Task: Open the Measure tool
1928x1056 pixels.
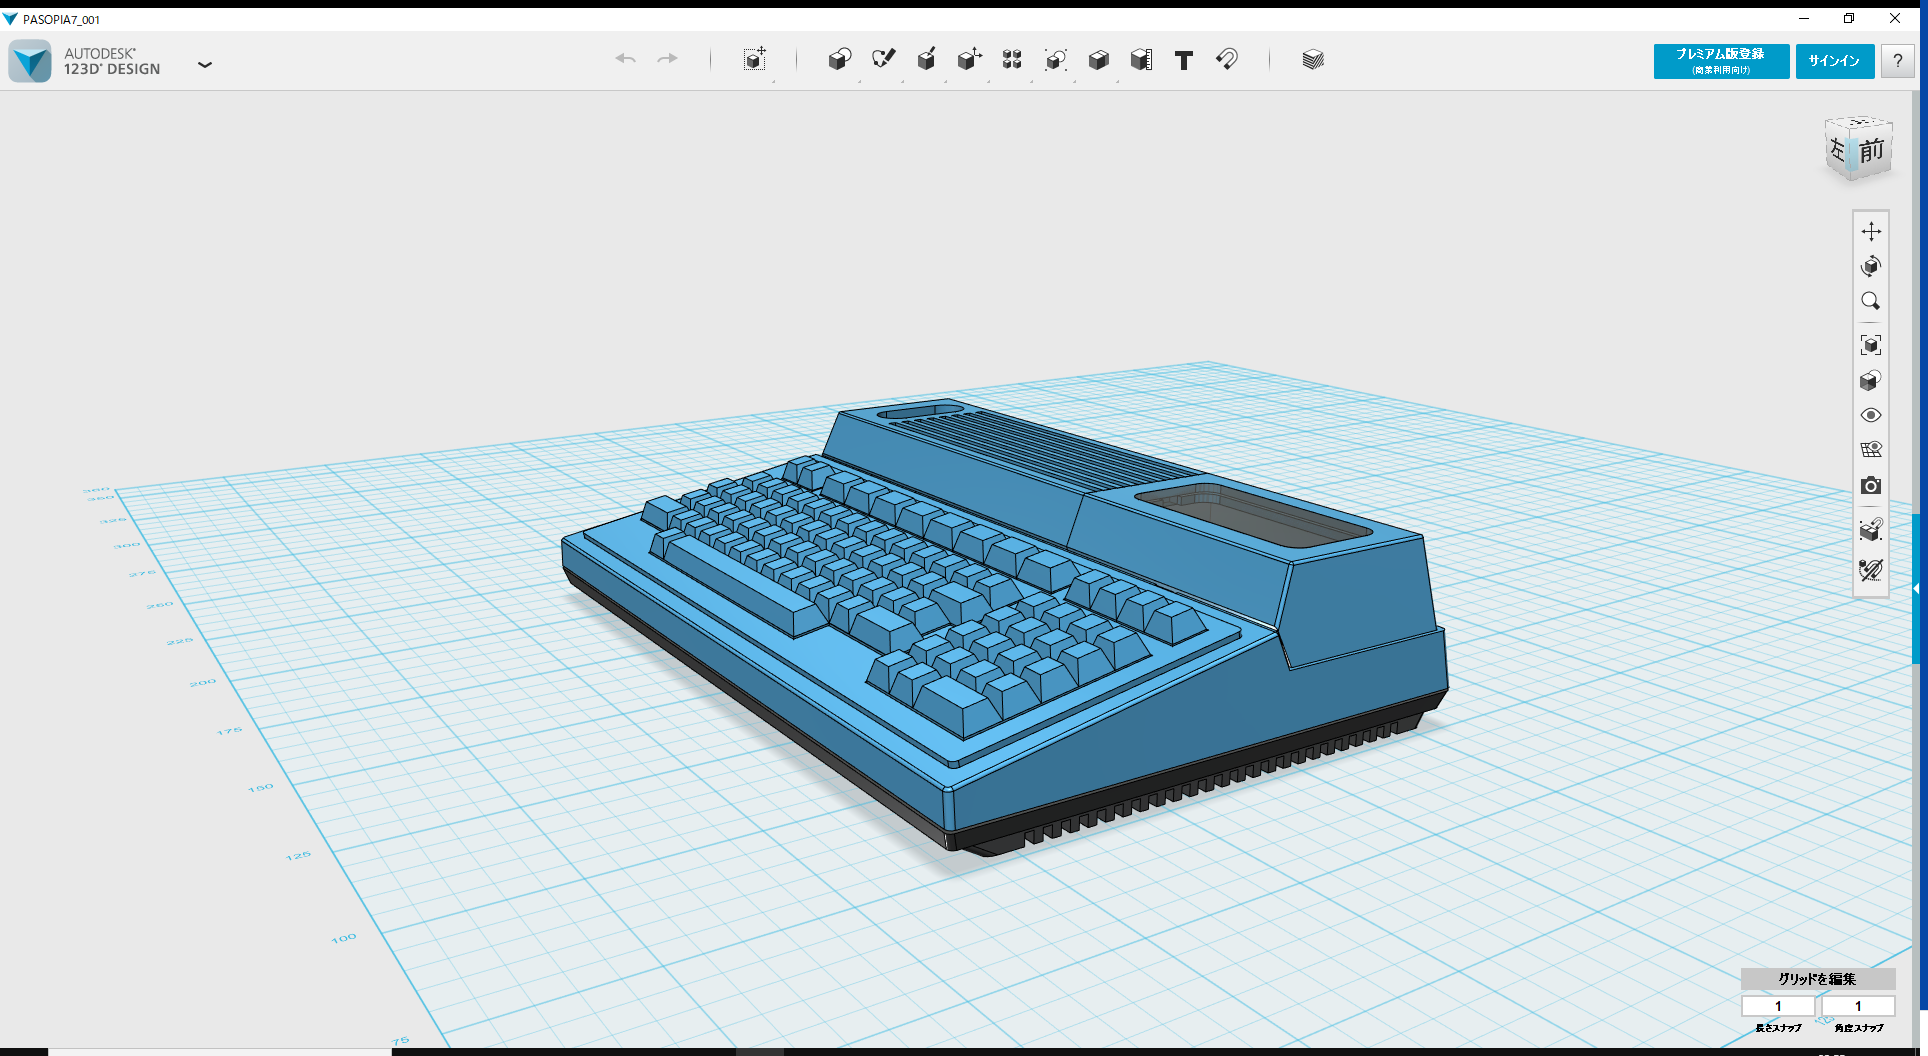Action: tap(1140, 60)
